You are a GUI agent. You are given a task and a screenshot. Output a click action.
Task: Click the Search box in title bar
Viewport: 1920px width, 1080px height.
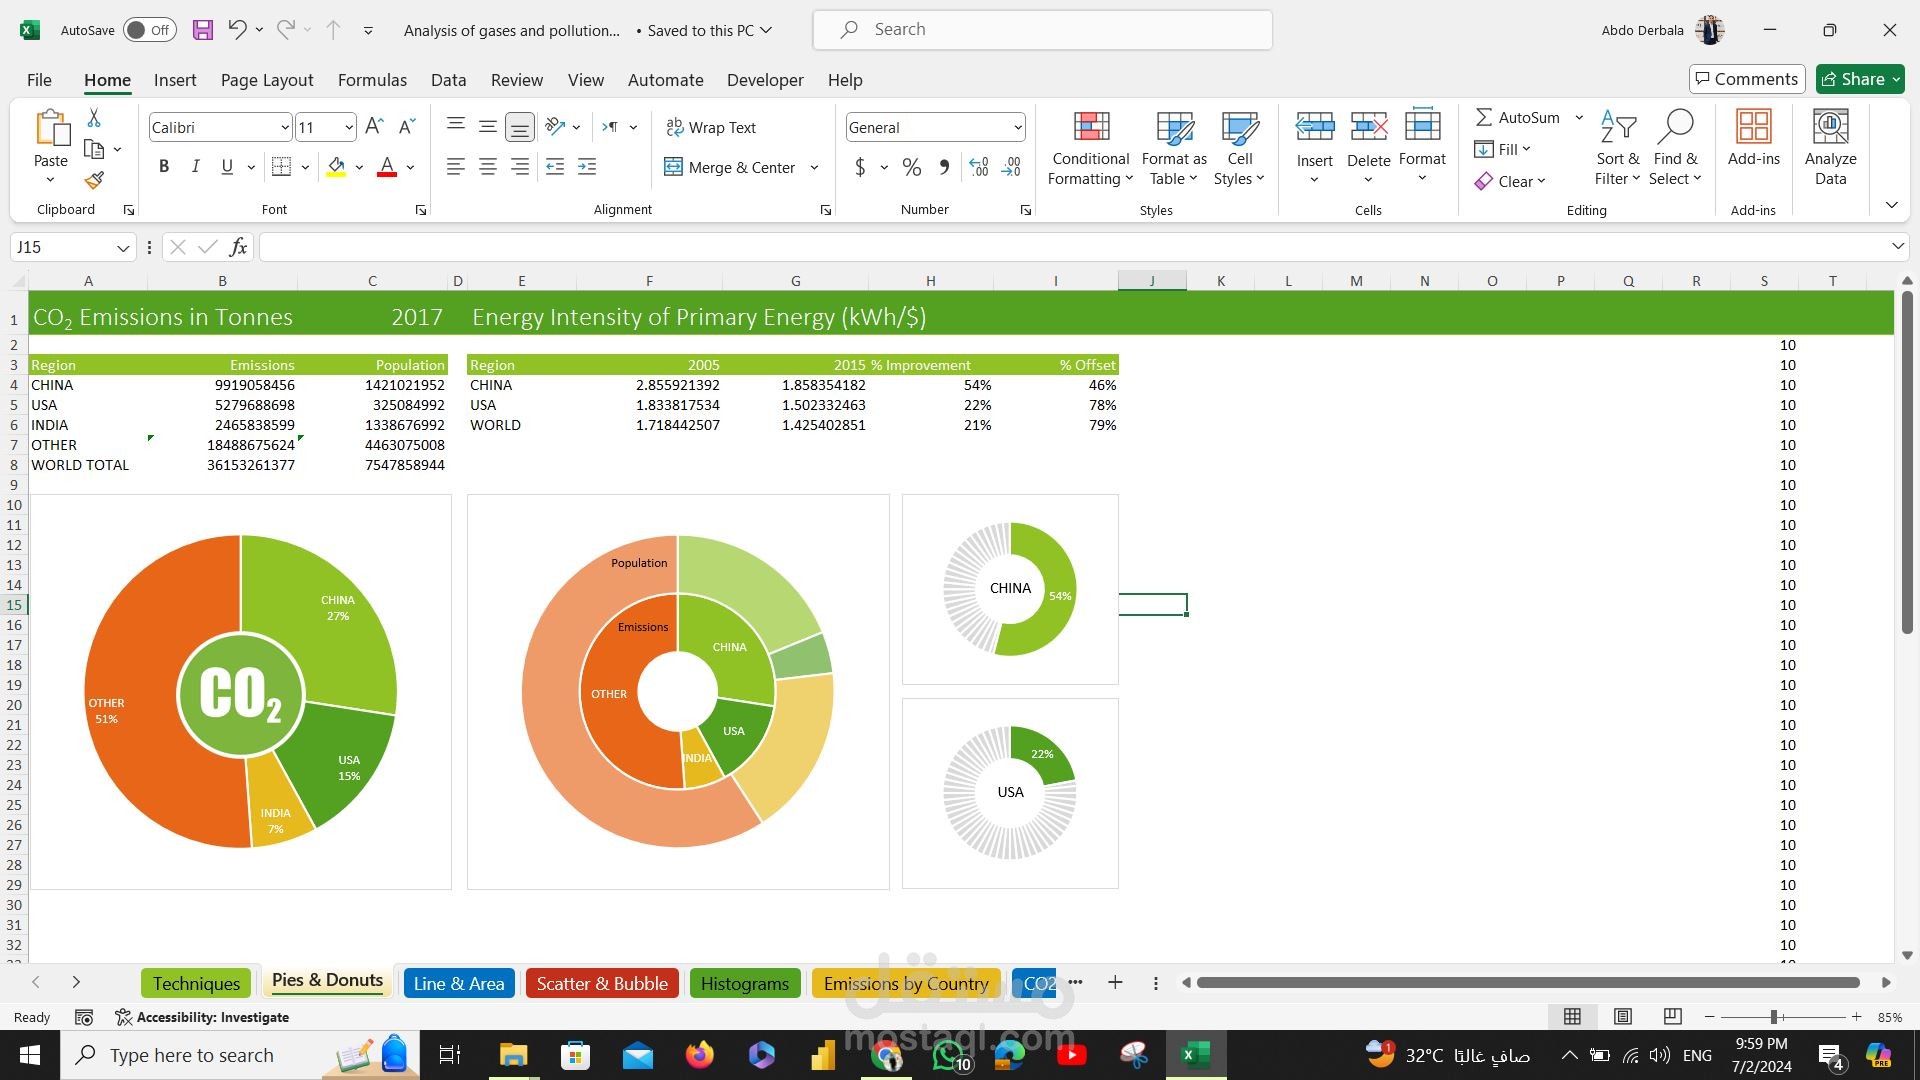point(1042,30)
